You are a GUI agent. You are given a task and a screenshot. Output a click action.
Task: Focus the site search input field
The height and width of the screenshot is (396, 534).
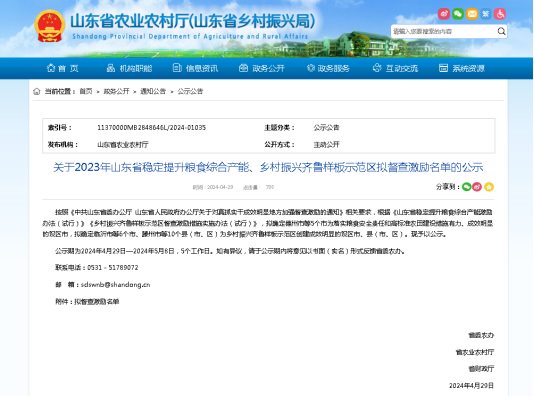coord(444,31)
